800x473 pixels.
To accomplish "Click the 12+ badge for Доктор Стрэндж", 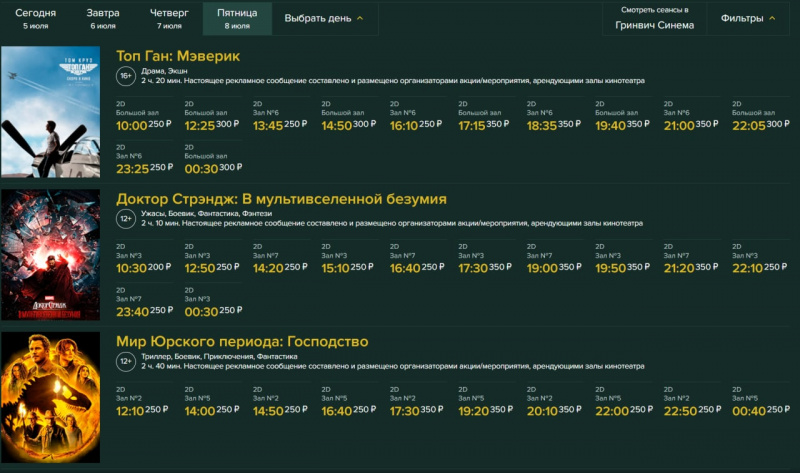I will [126, 219].
